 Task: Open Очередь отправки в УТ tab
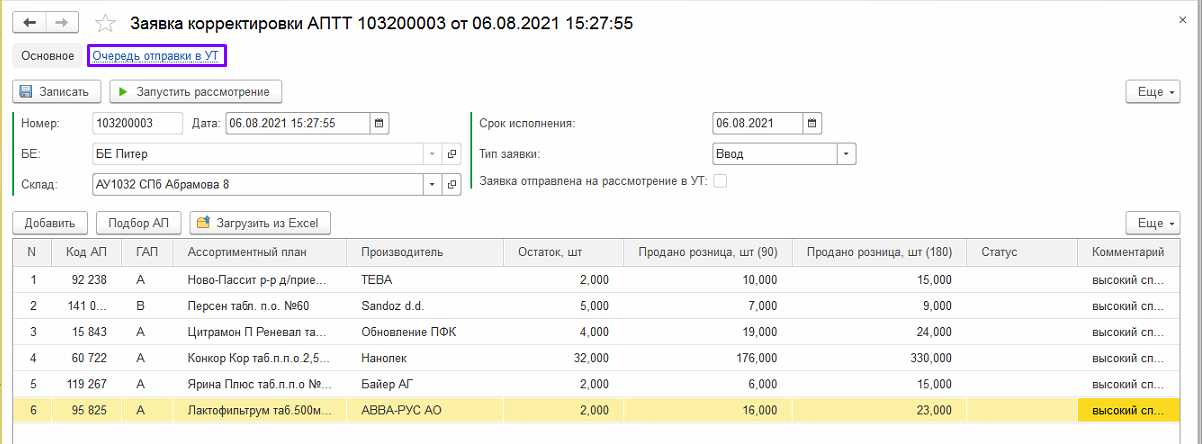click(x=156, y=56)
